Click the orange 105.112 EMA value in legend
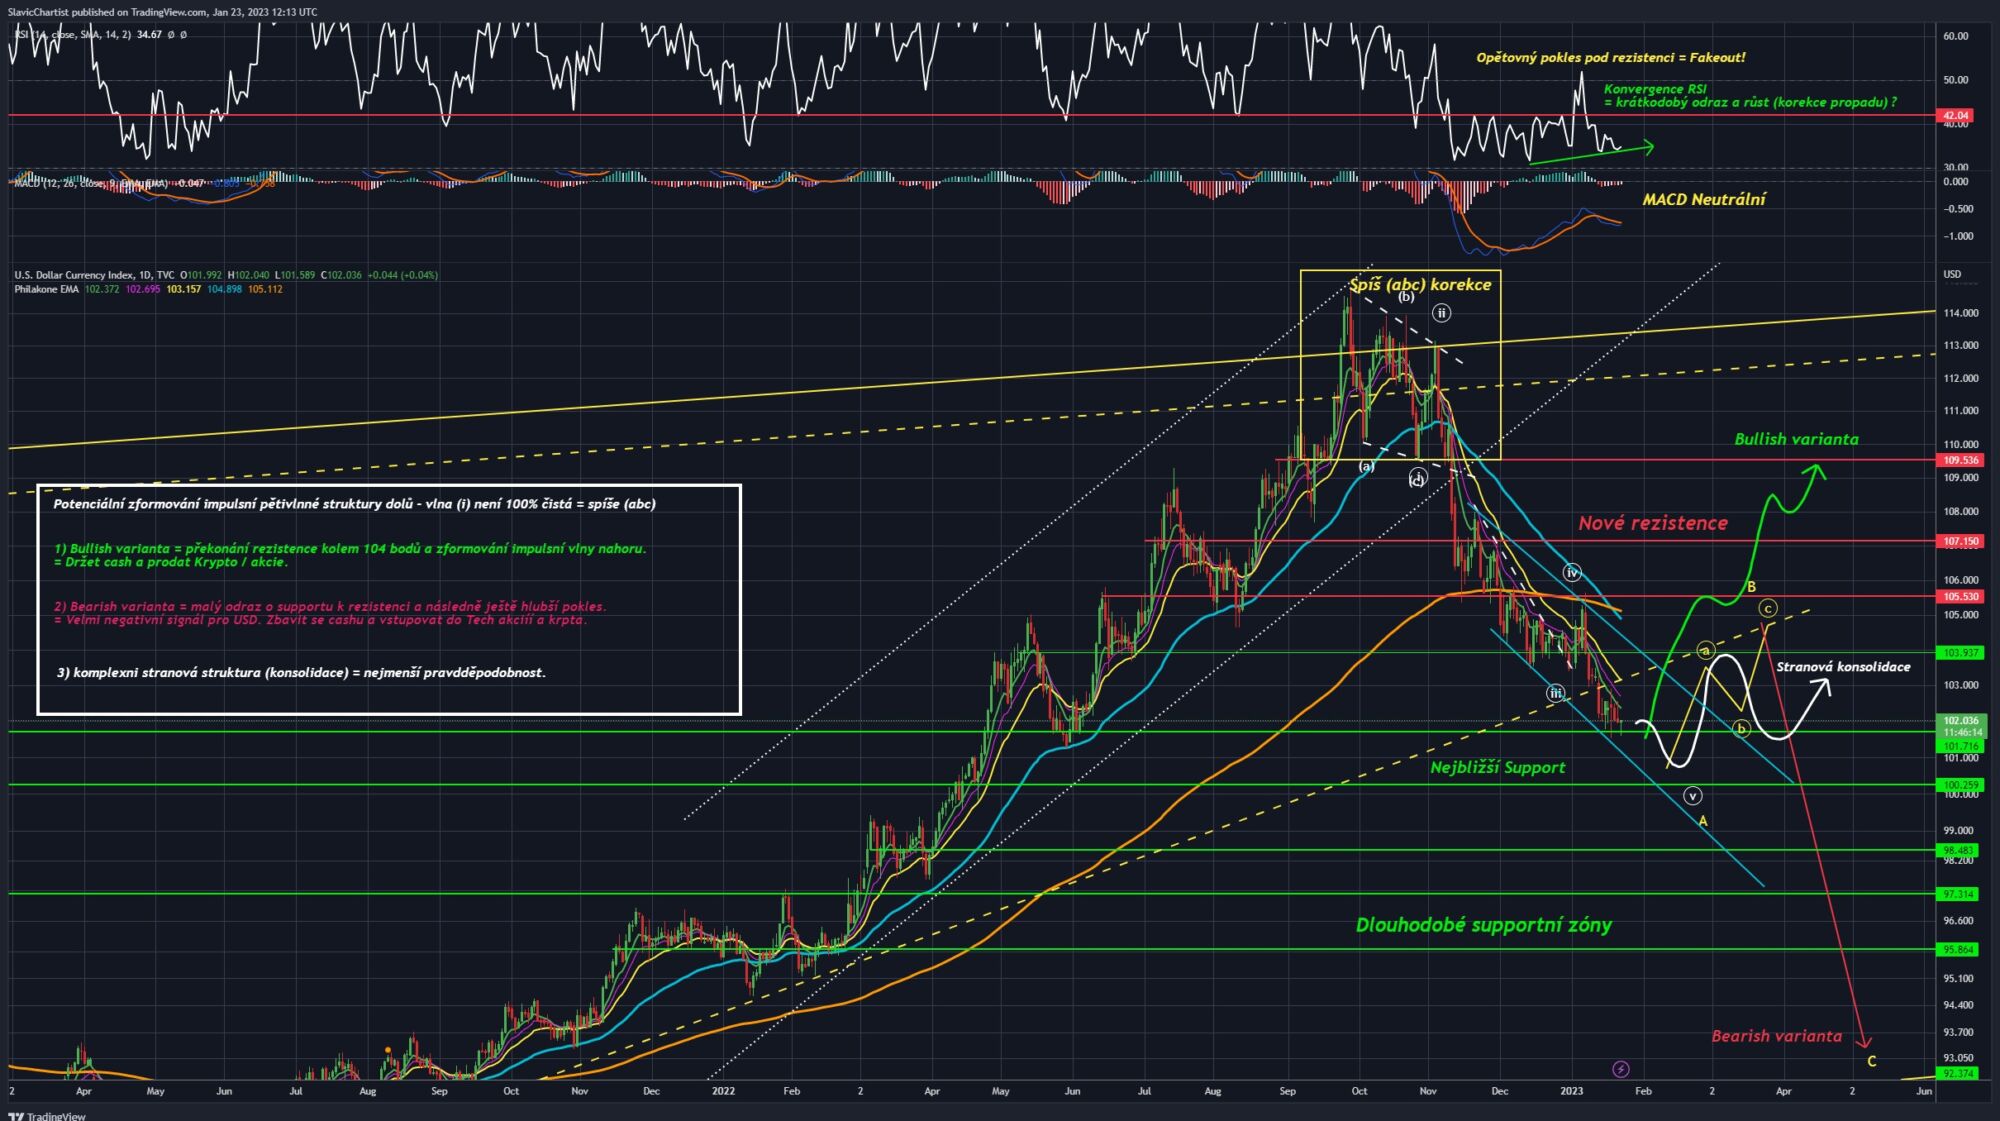Image resolution: width=2000 pixels, height=1121 pixels. 265,289
